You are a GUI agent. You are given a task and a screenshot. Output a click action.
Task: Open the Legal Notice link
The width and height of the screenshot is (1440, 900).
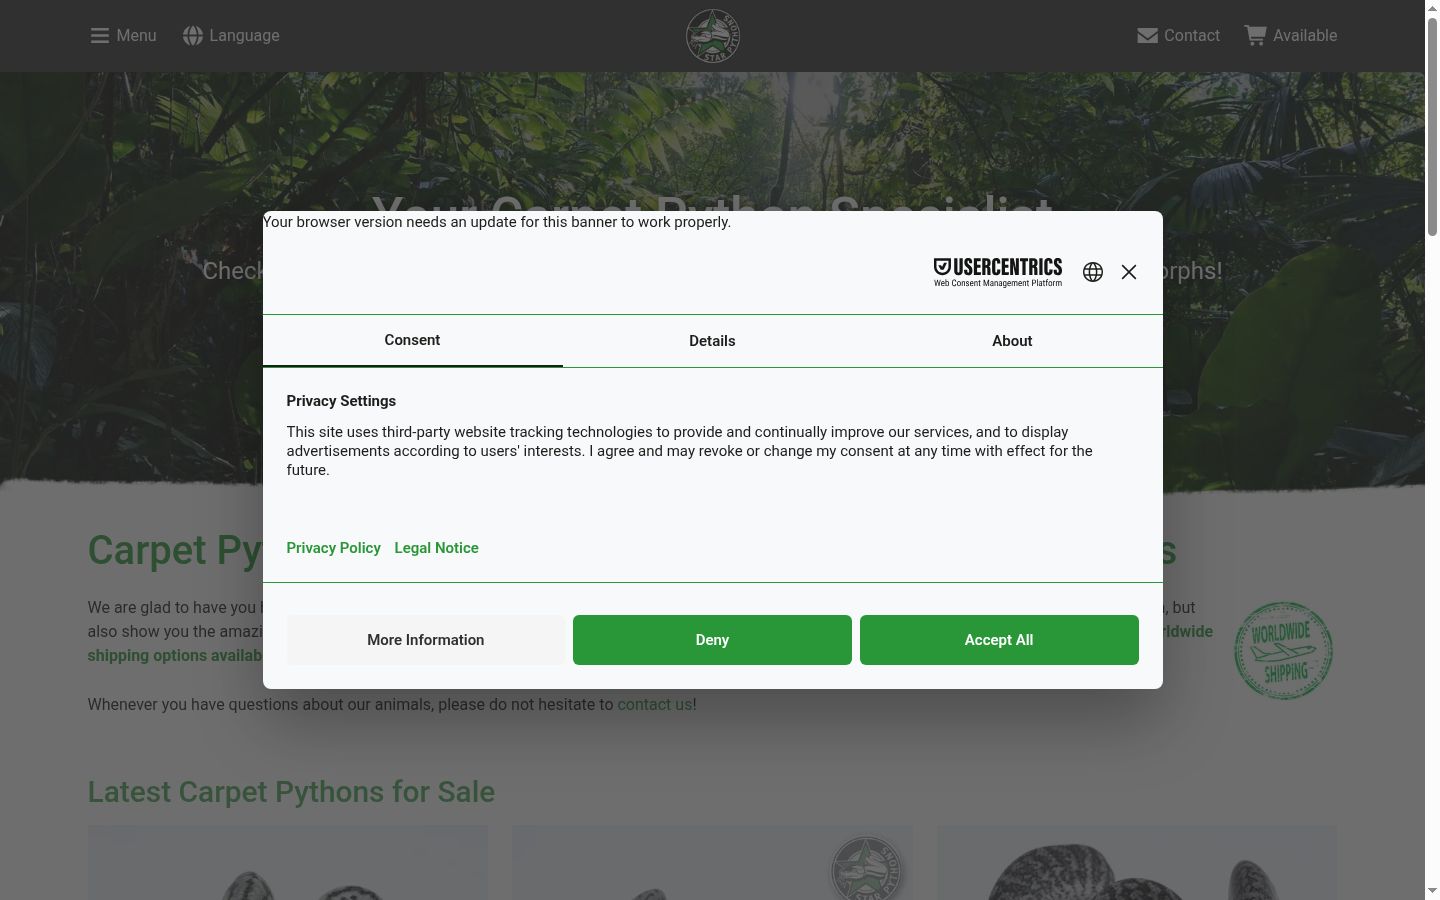pos(436,548)
